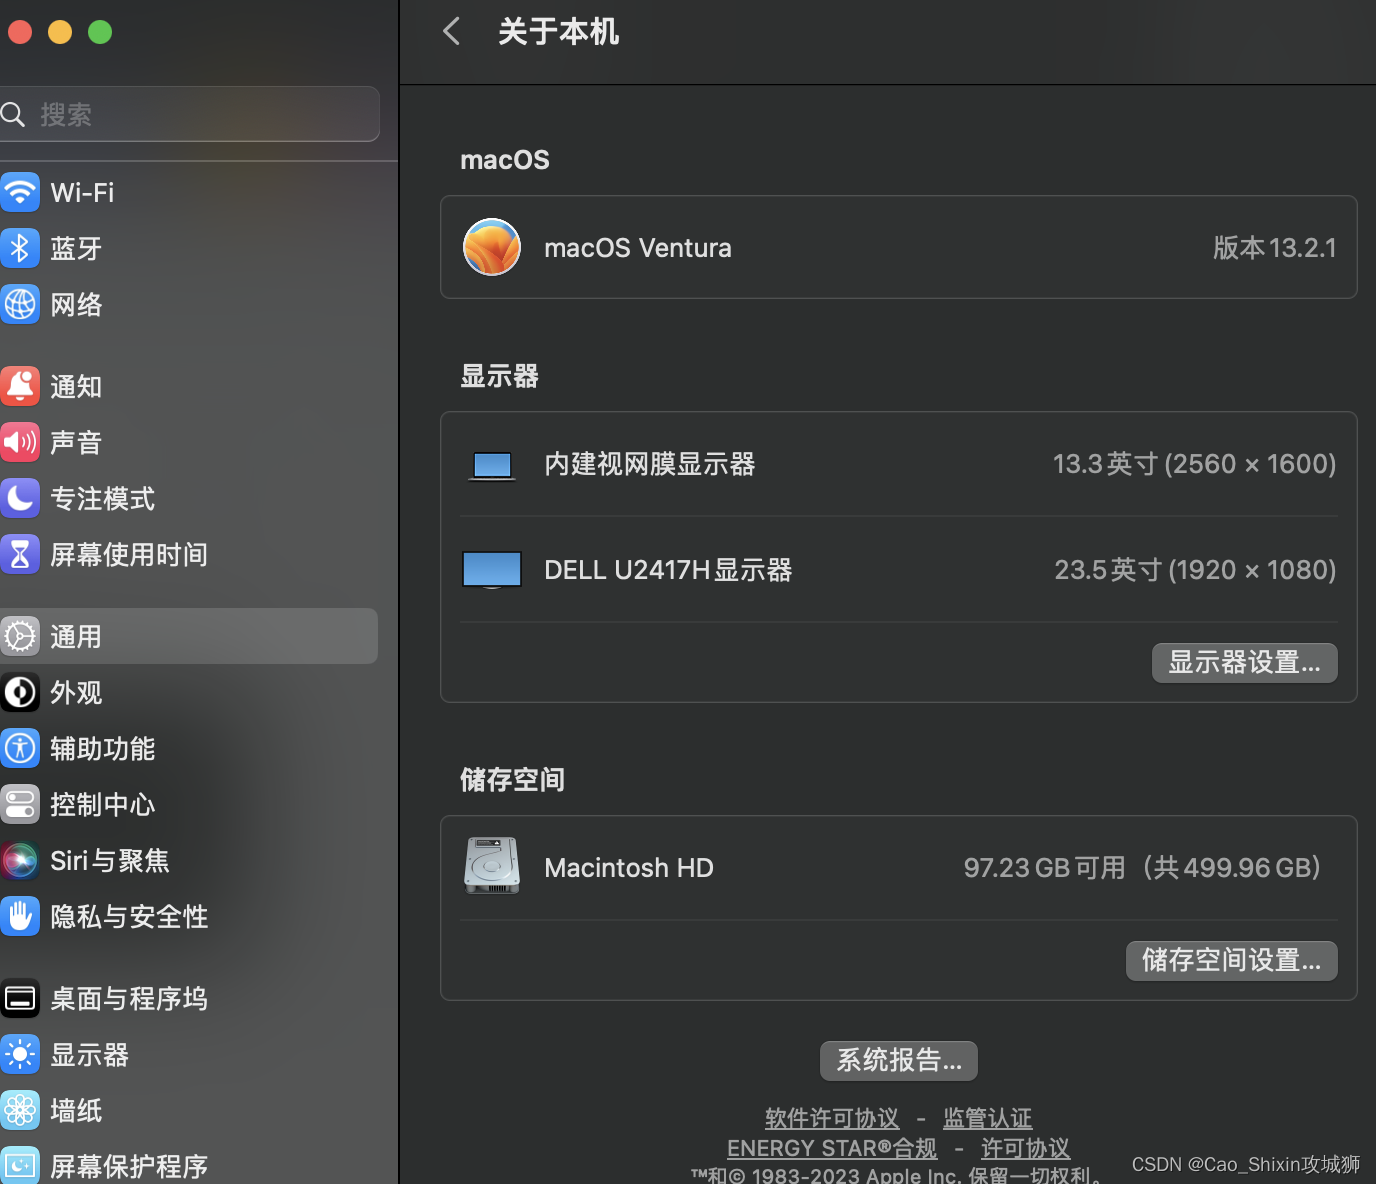This screenshot has width=1376, height=1184.
Task: Open Desktop & Dock (桌面与程序坞) icon
Action: (x=20, y=998)
